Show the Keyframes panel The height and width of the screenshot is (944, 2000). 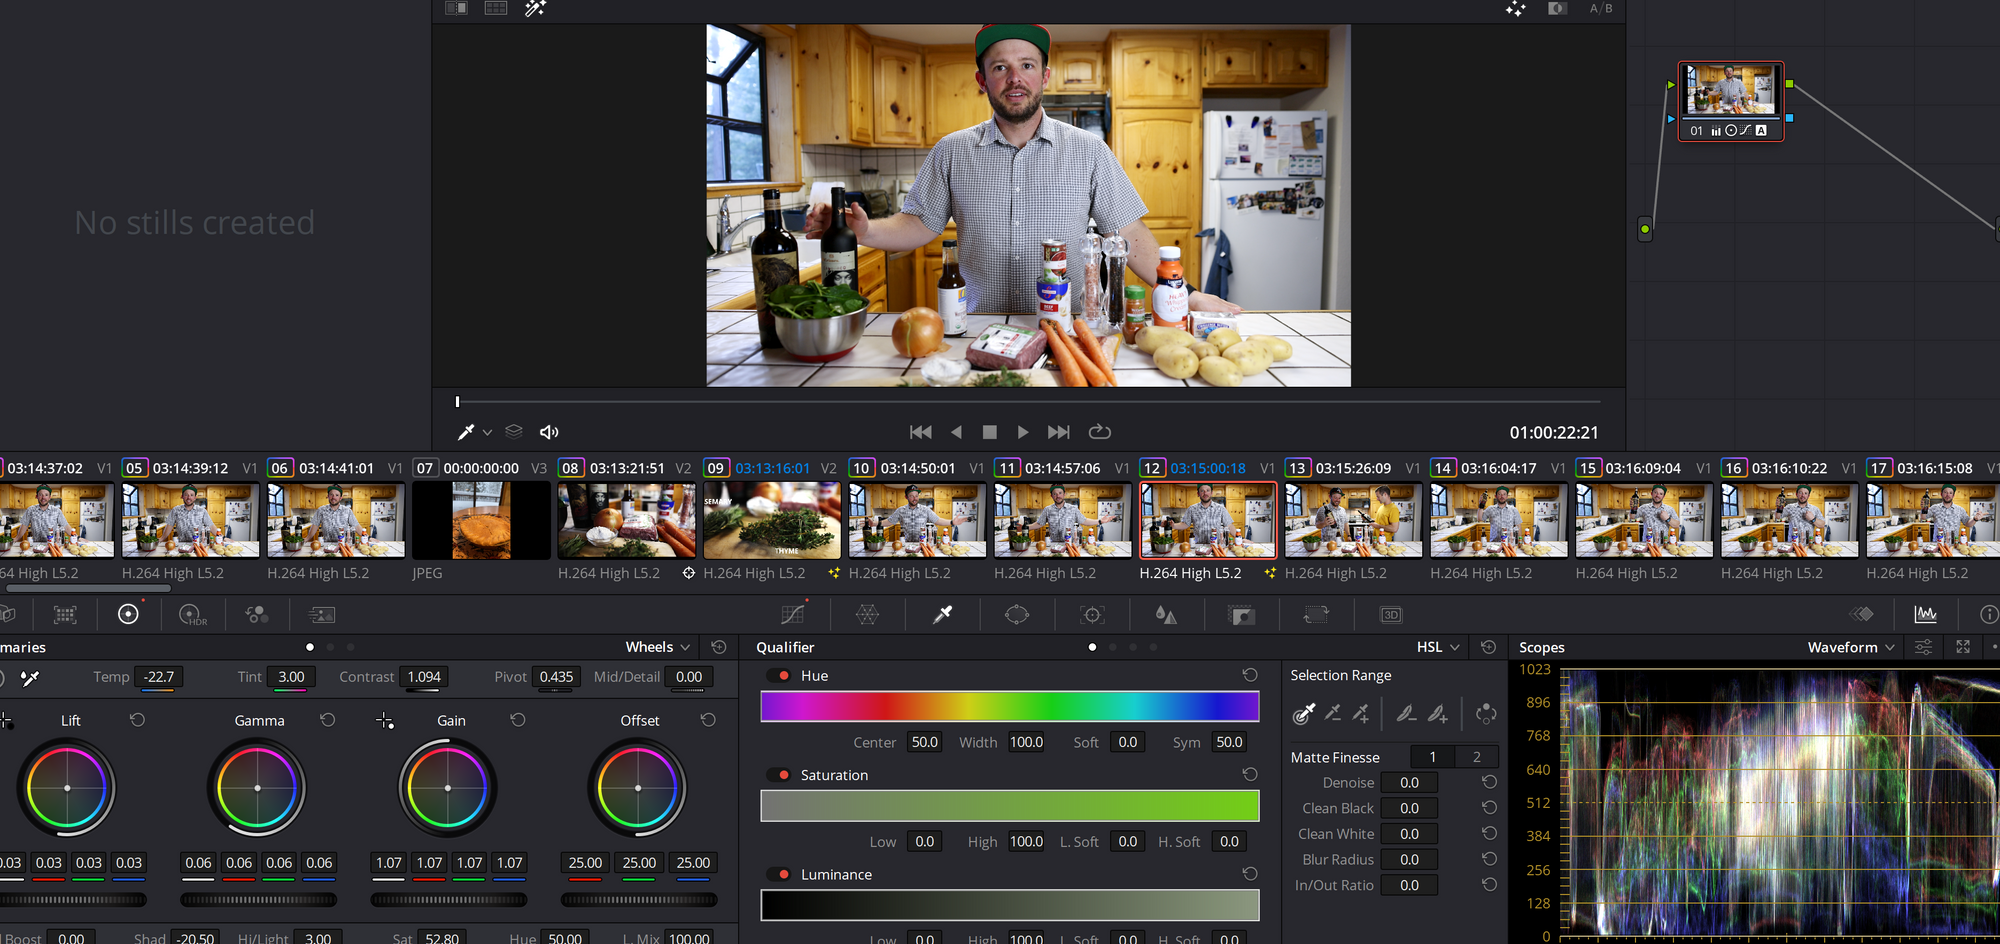(x=1861, y=614)
